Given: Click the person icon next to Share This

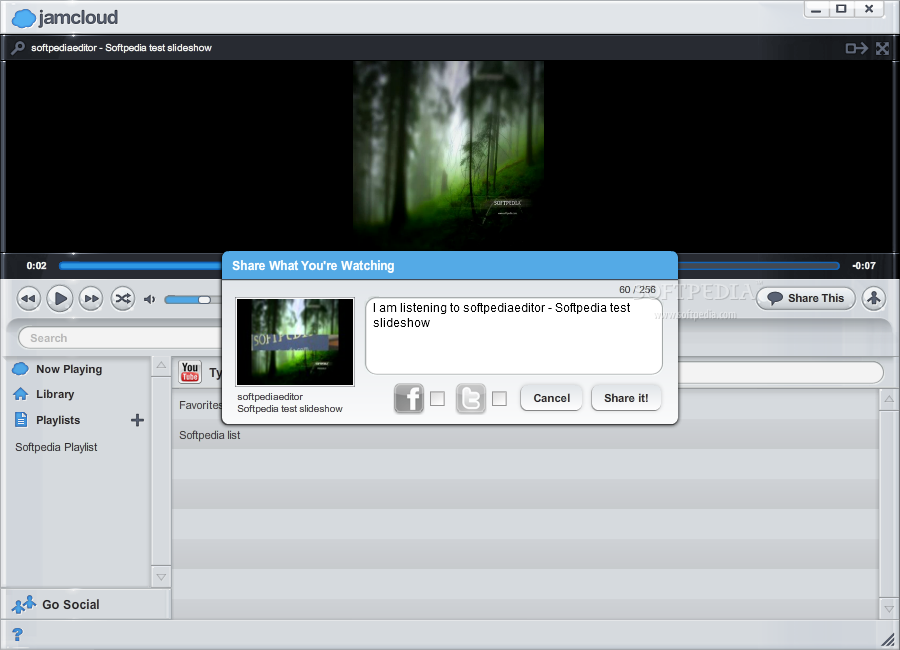Looking at the screenshot, I should [874, 298].
